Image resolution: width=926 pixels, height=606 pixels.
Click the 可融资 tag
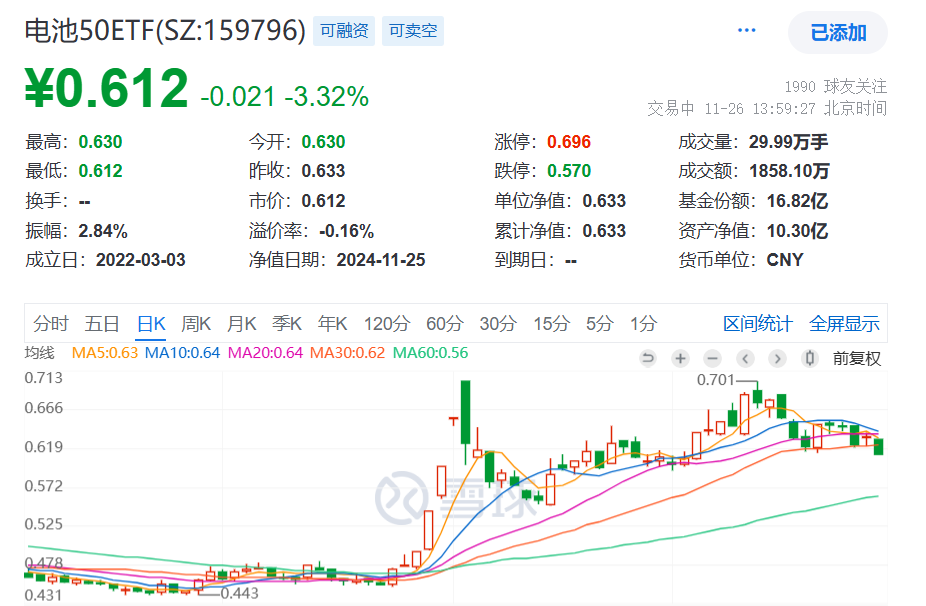[344, 31]
